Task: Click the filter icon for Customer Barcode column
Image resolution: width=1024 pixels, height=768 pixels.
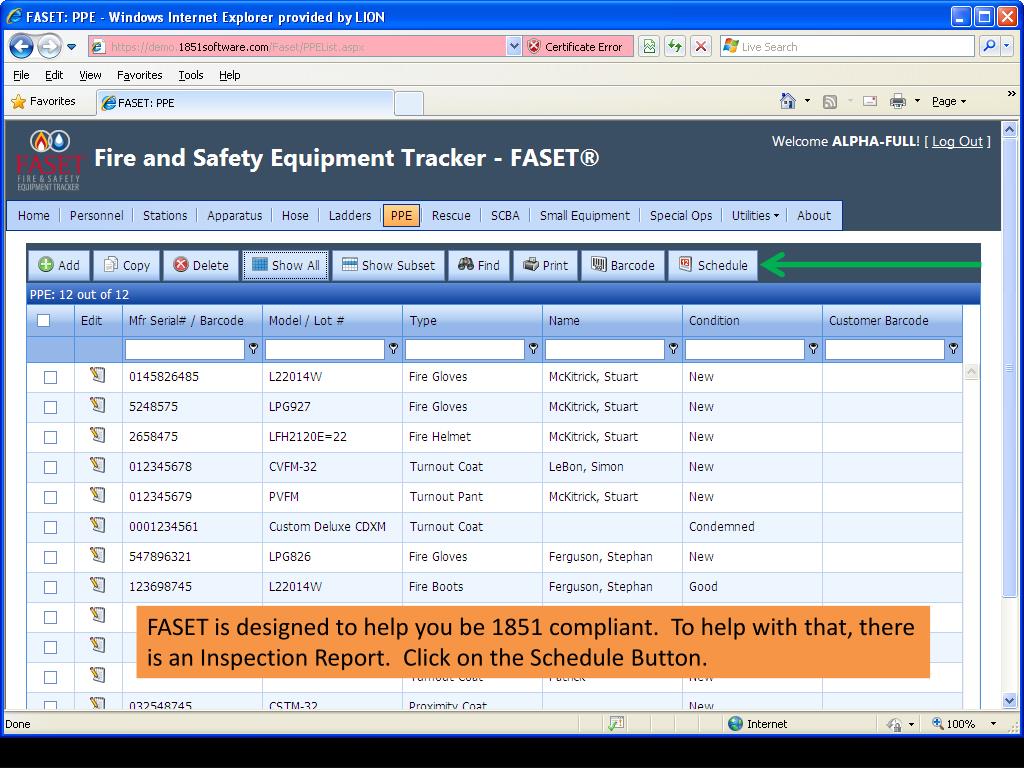Action: [953, 349]
